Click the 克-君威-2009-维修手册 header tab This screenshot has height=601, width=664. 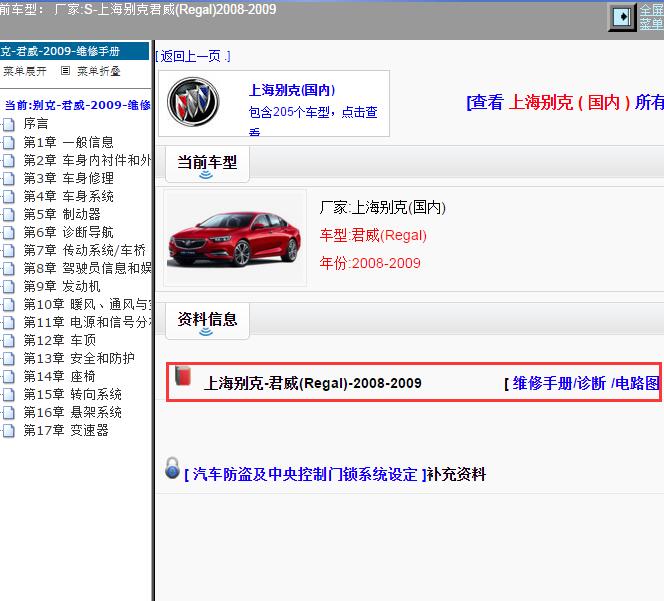(x=74, y=51)
